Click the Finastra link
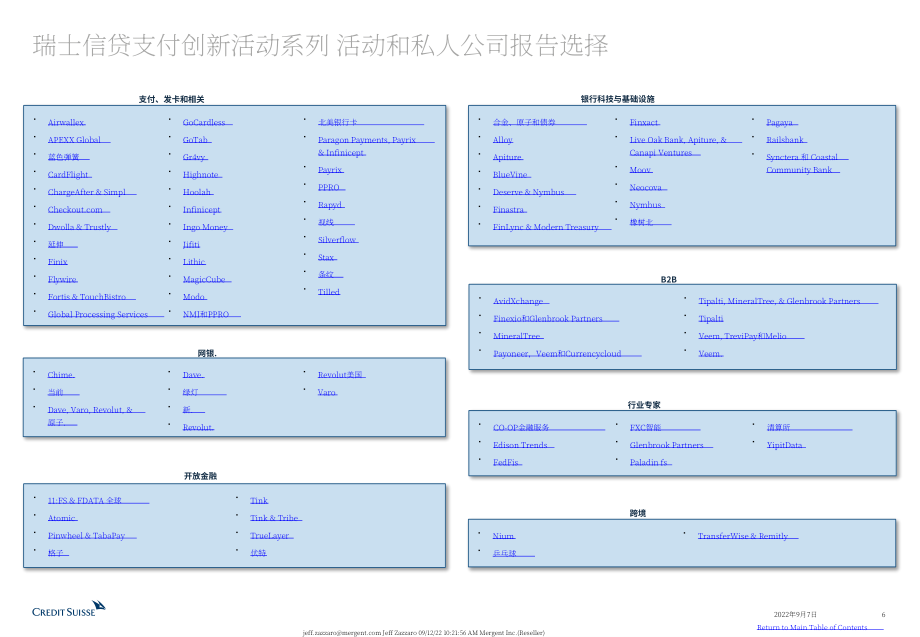The height and width of the screenshot is (637, 920). [x=510, y=209]
